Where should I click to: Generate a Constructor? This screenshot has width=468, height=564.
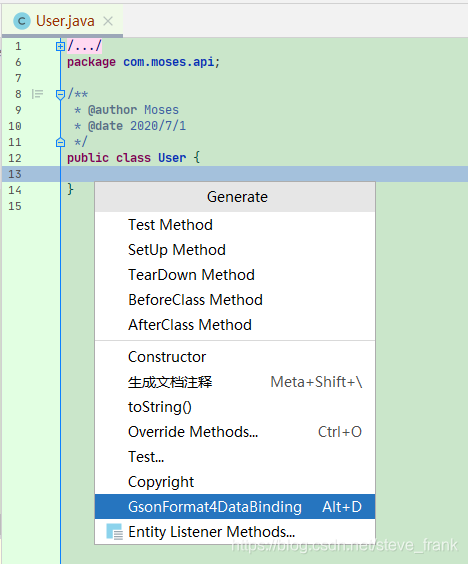pos(235,357)
